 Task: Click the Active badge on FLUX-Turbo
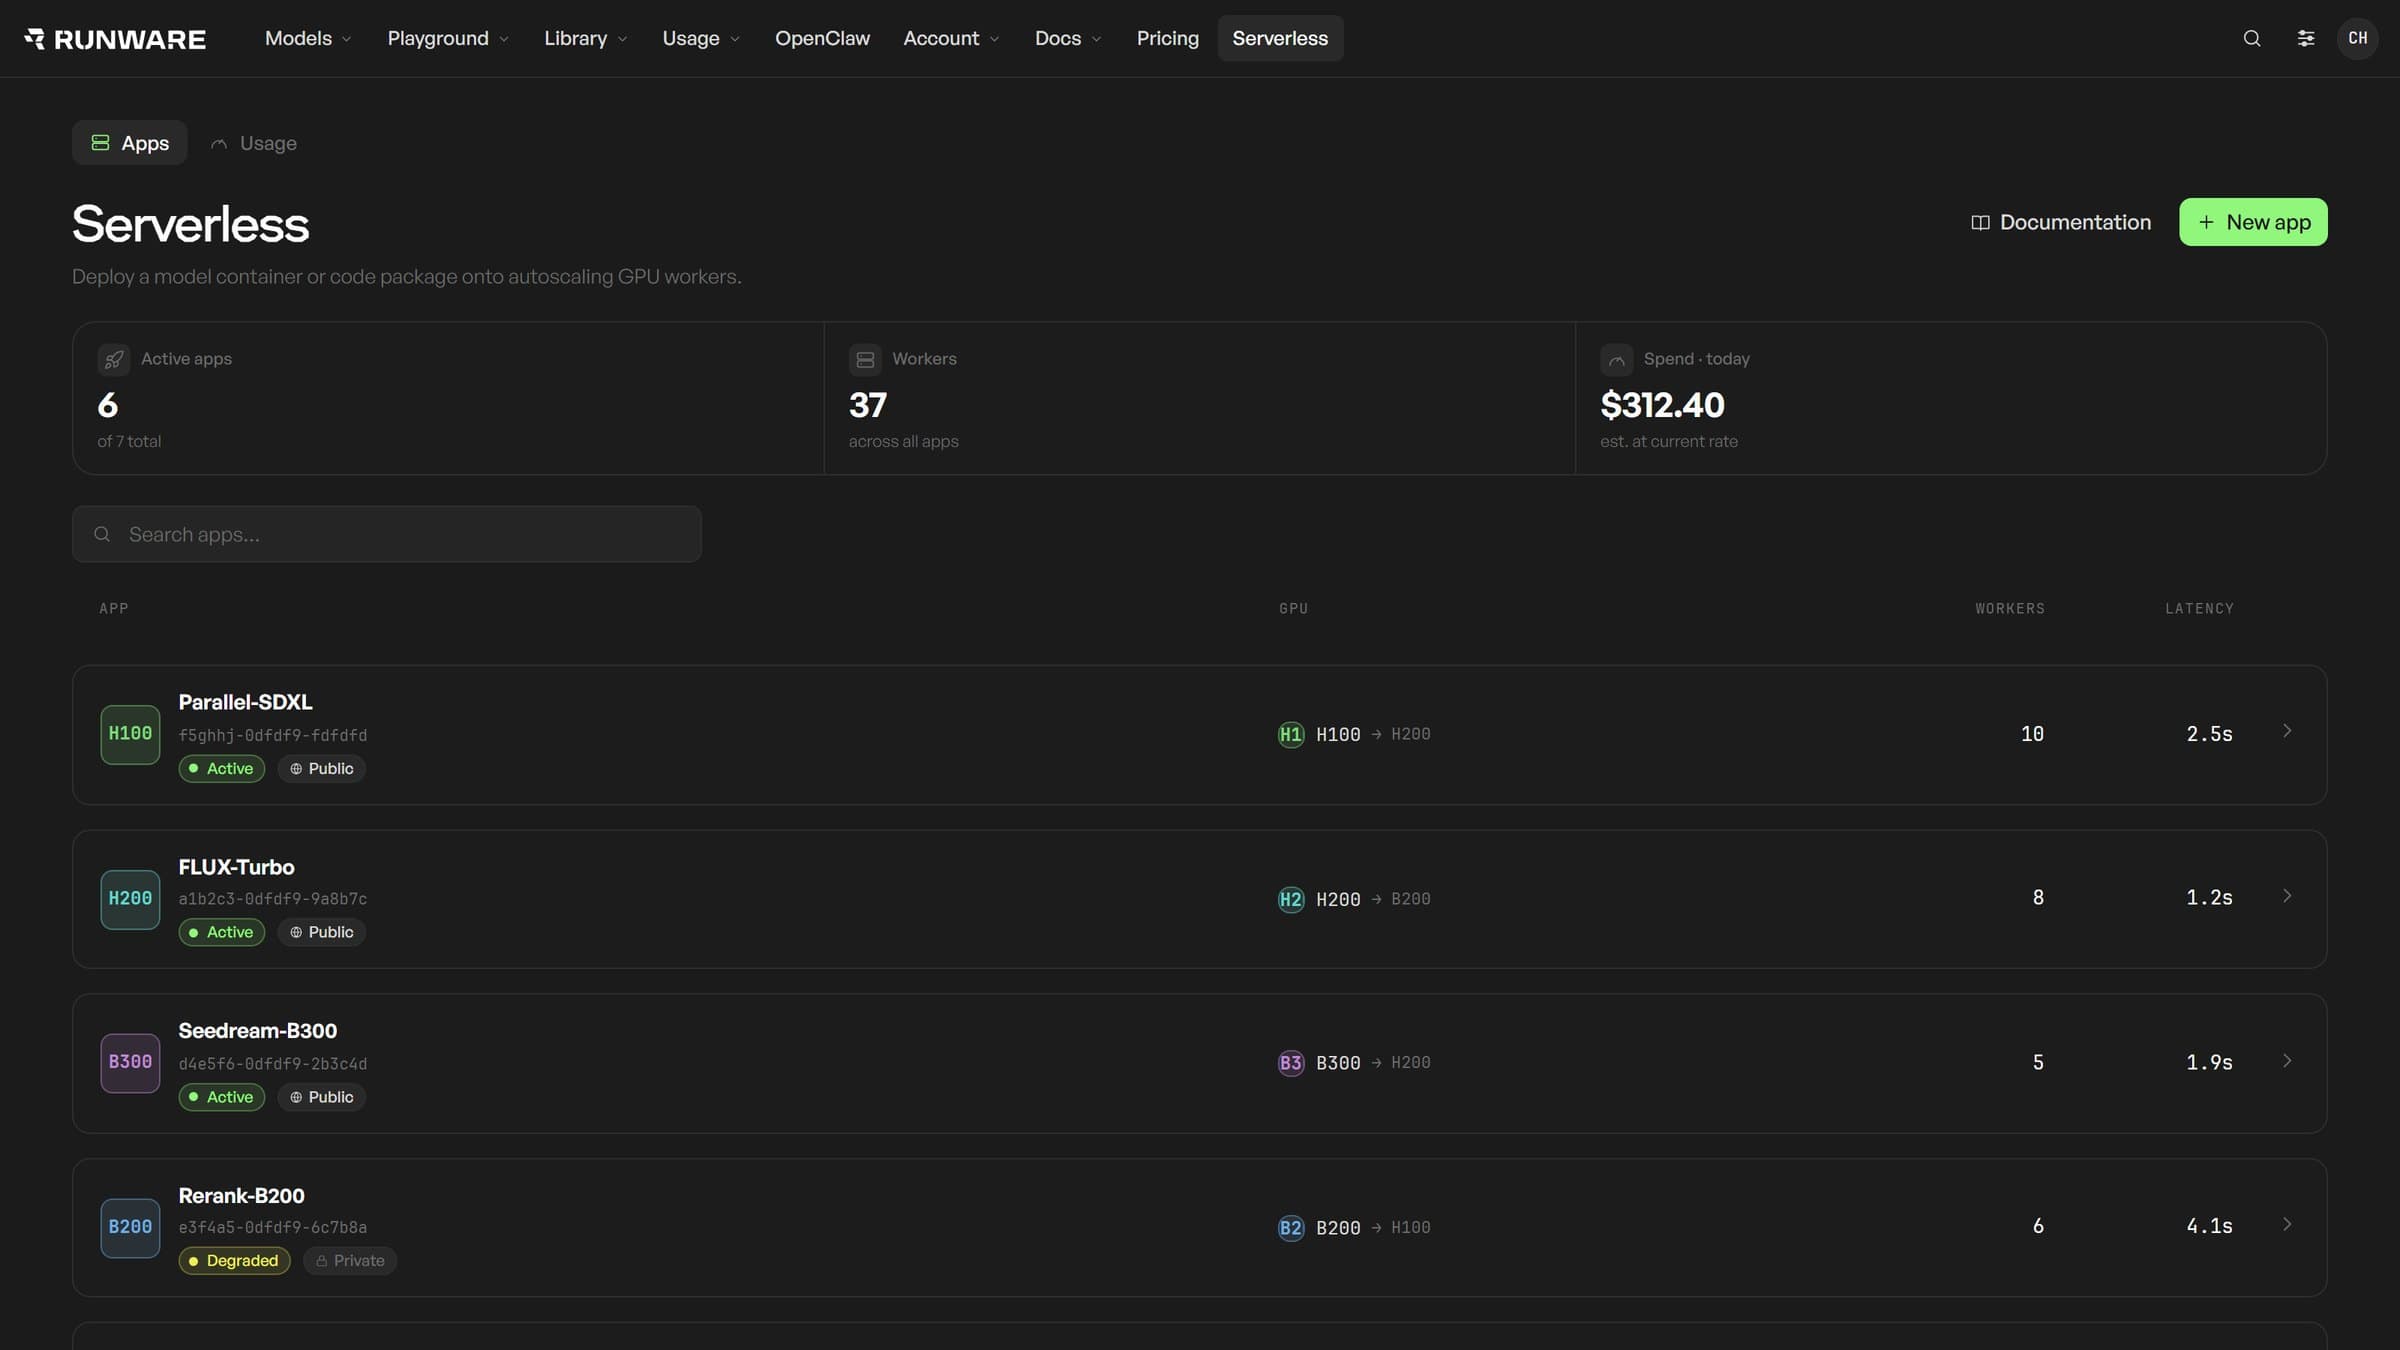pyautogui.click(x=221, y=933)
